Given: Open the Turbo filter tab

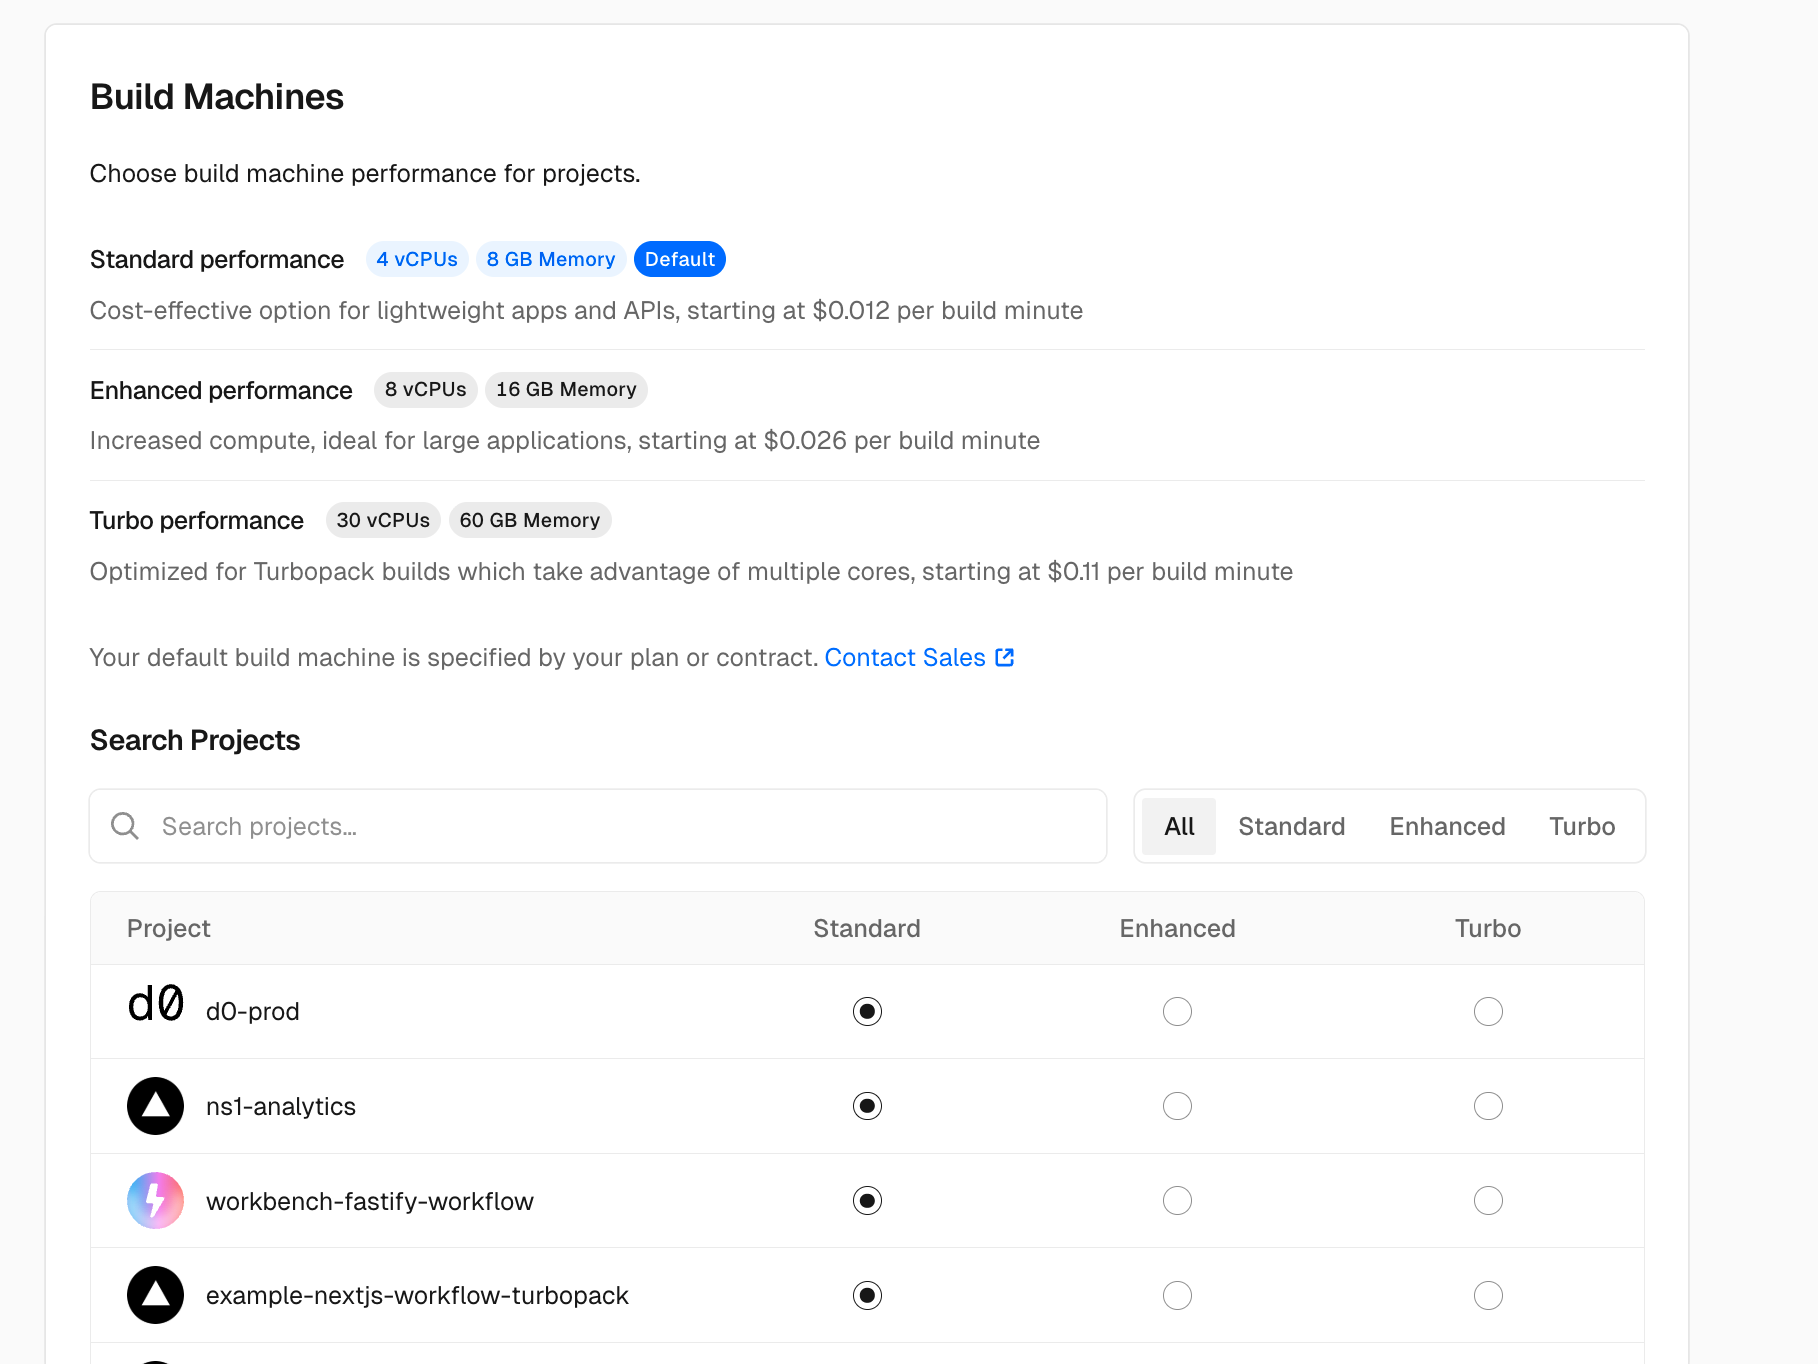Looking at the screenshot, I should pos(1582,826).
